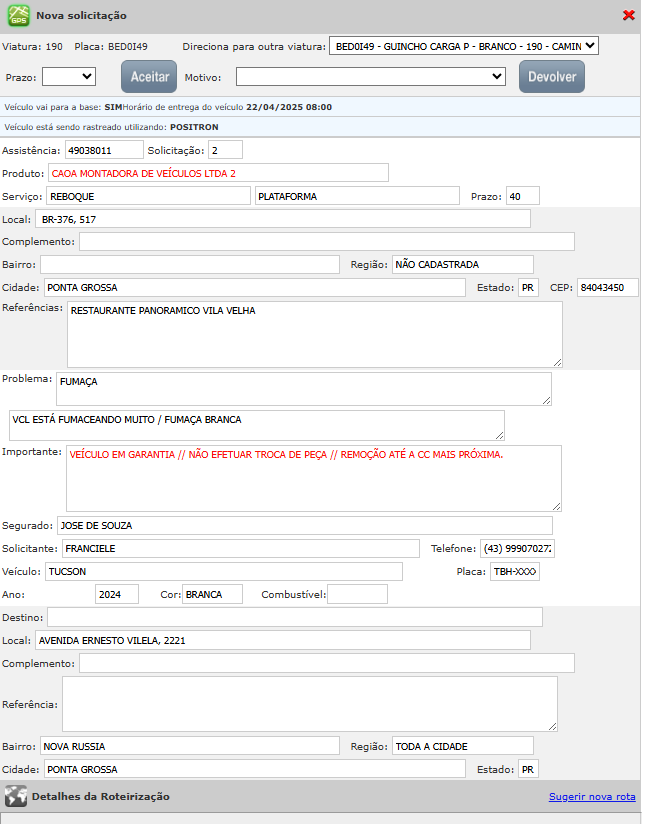Screen dimensions: 659x824
Task: Open the Motivo dropdown list
Action: 371,76
